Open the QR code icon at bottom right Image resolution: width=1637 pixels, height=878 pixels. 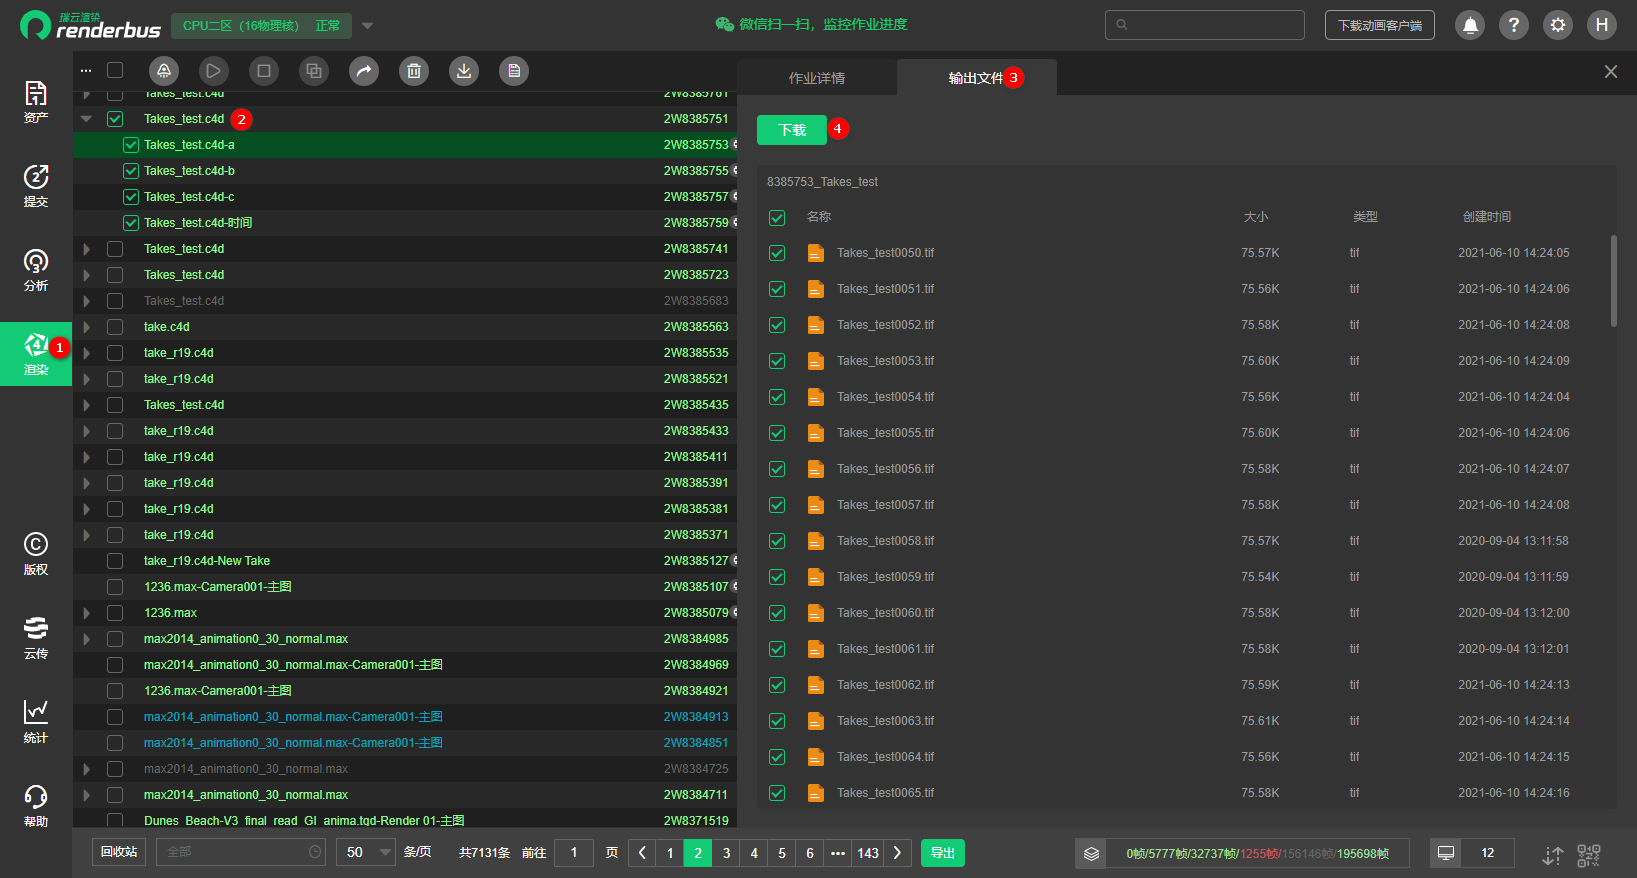(x=1589, y=855)
